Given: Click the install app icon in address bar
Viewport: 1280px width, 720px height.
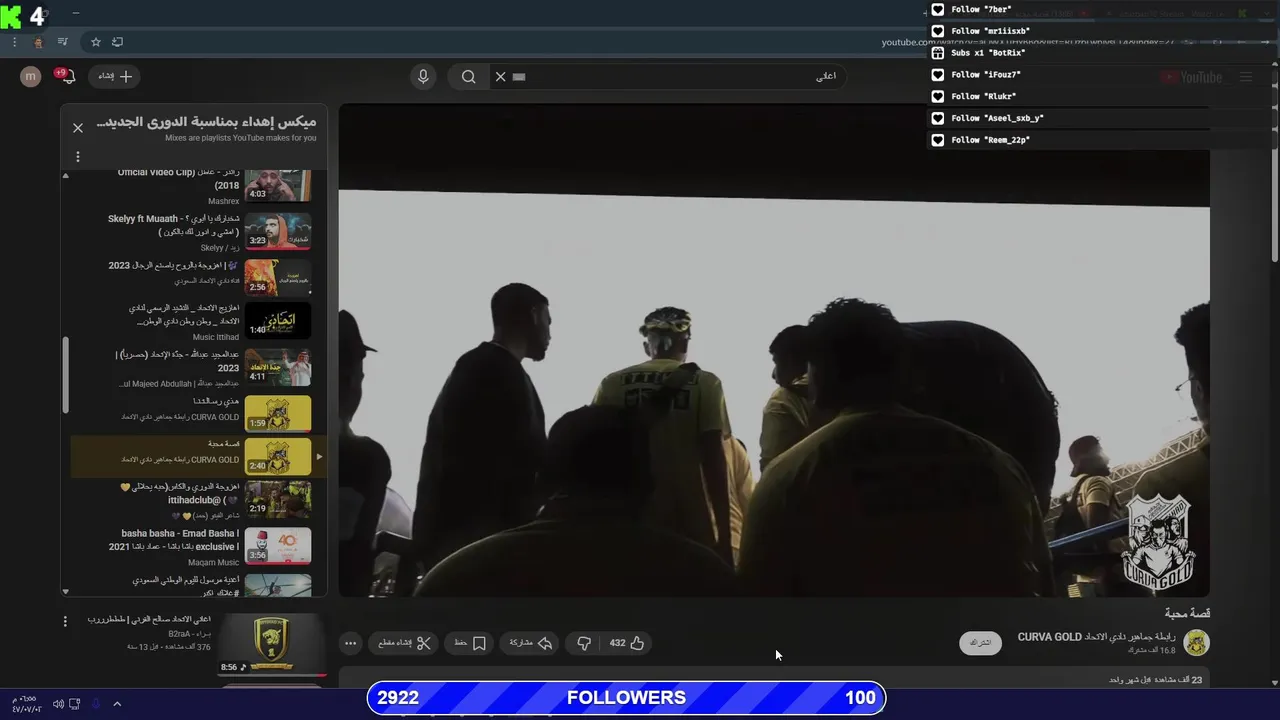Looking at the screenshot, I should pyautogui.click(x=117, y=42).
